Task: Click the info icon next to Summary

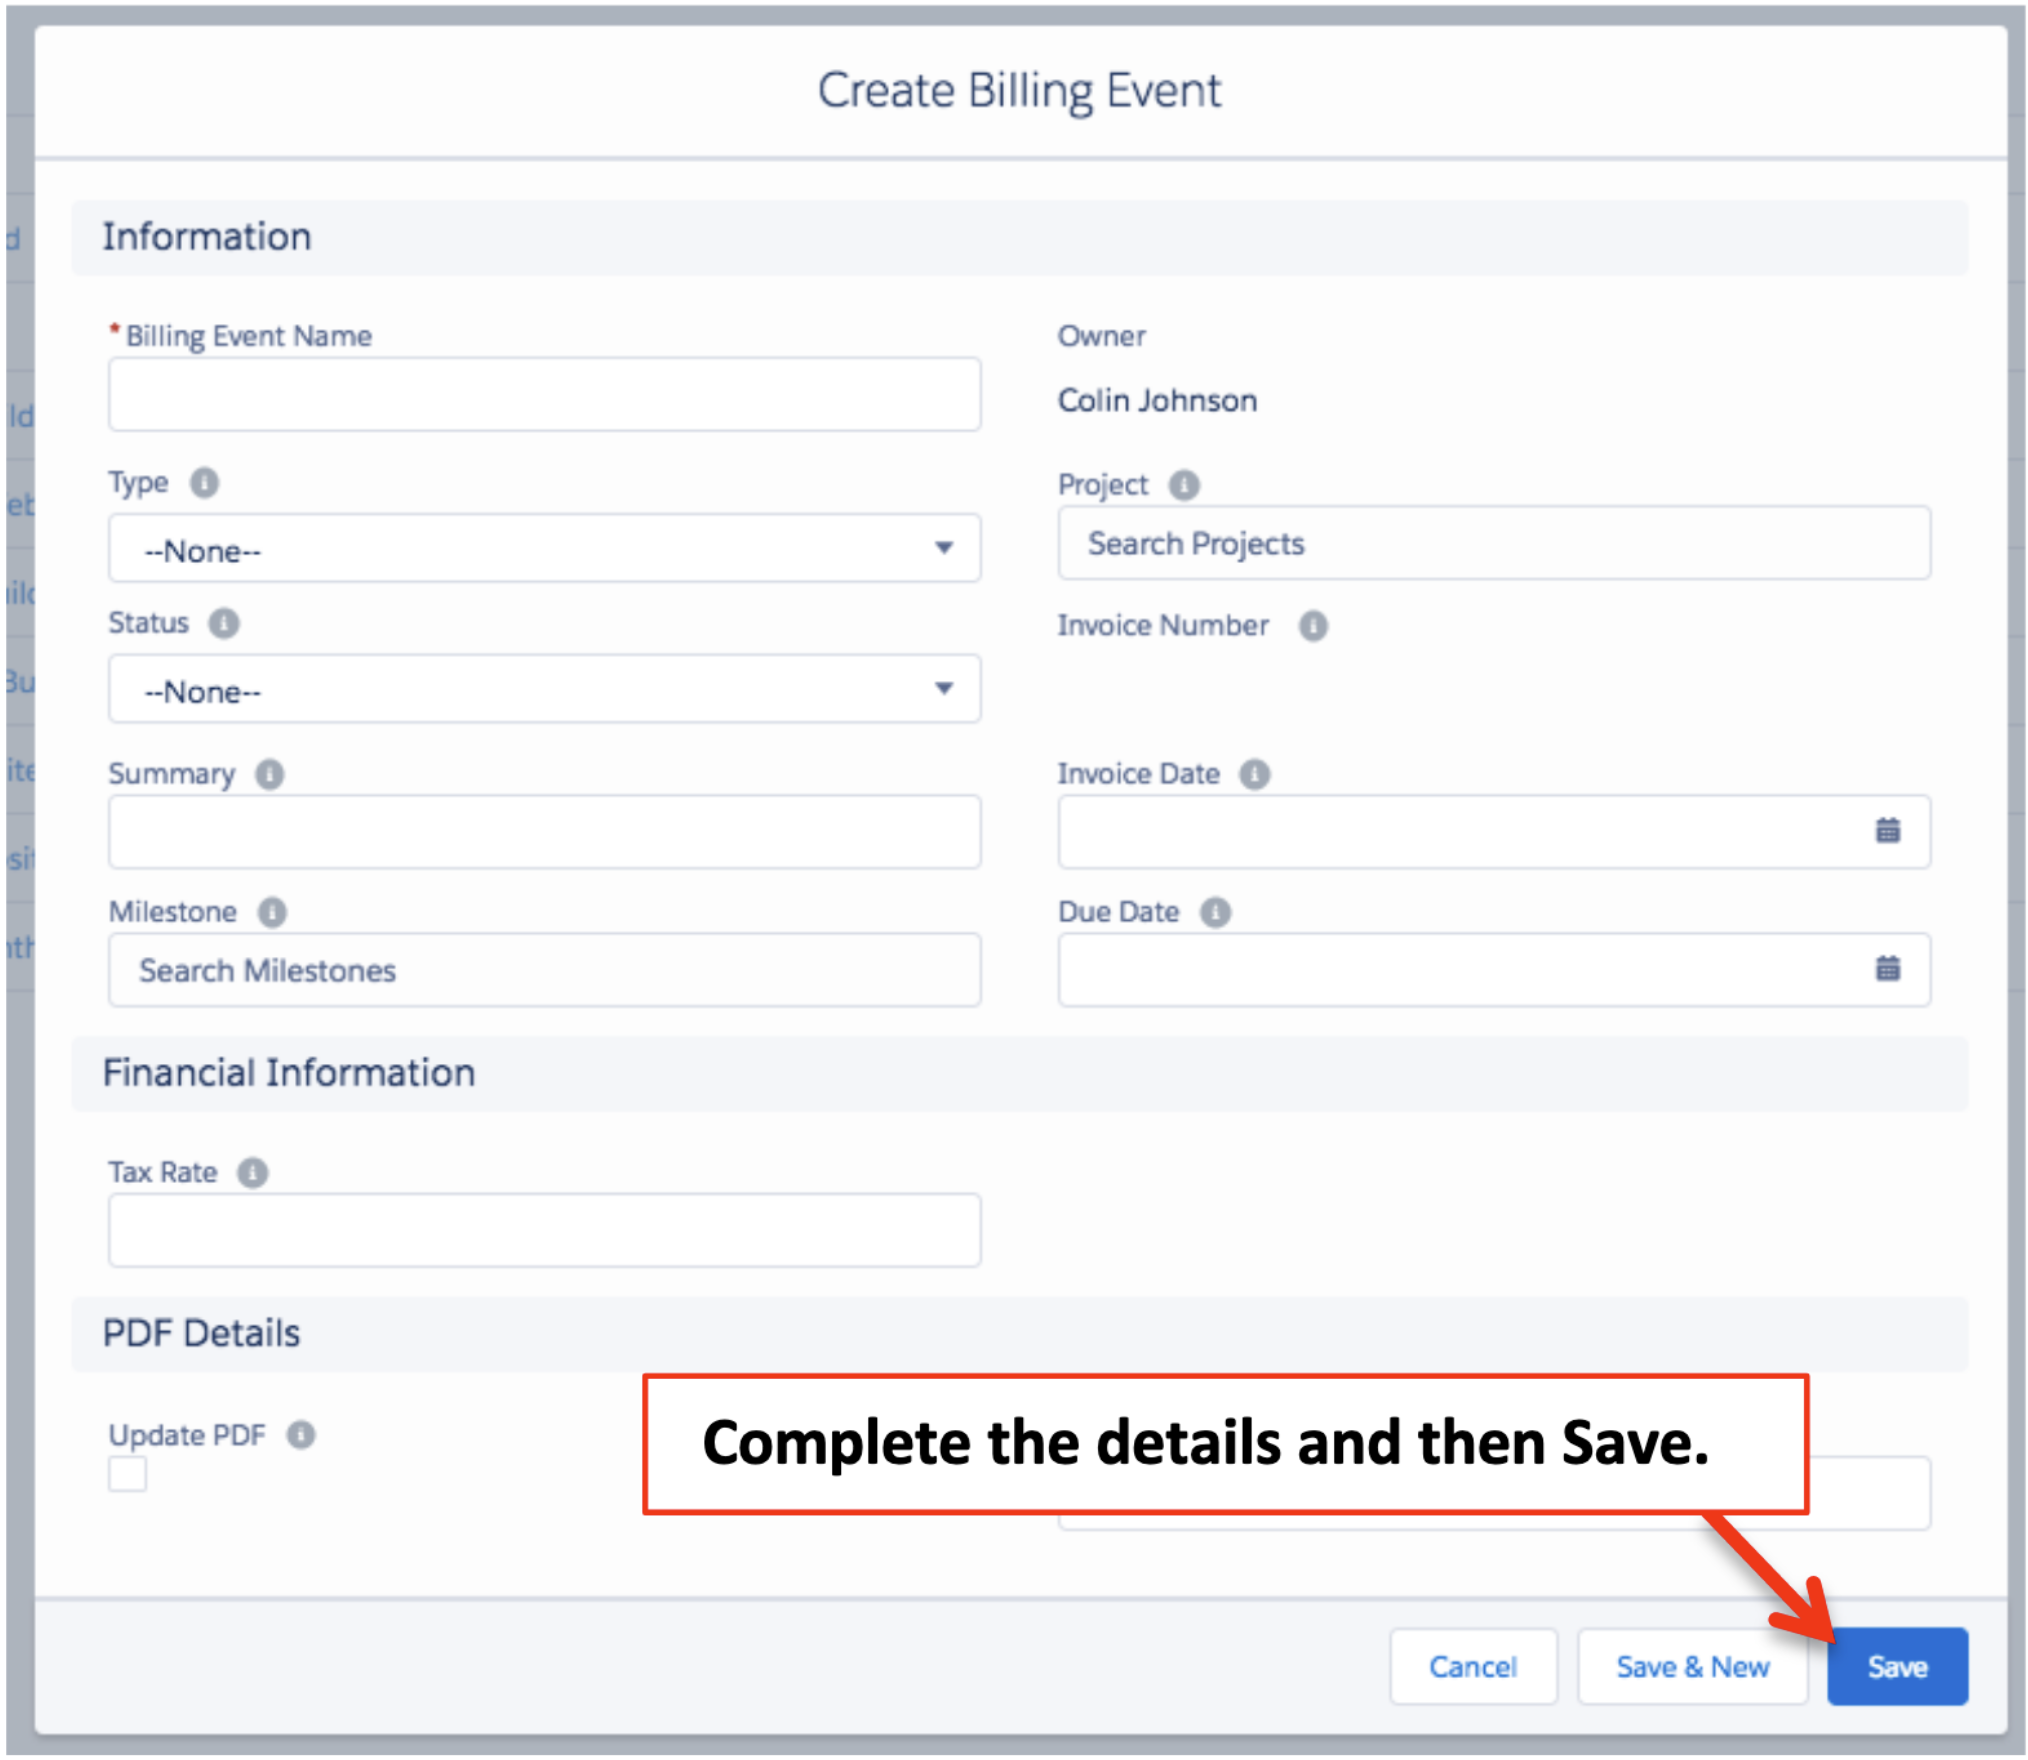Action: 268,773
